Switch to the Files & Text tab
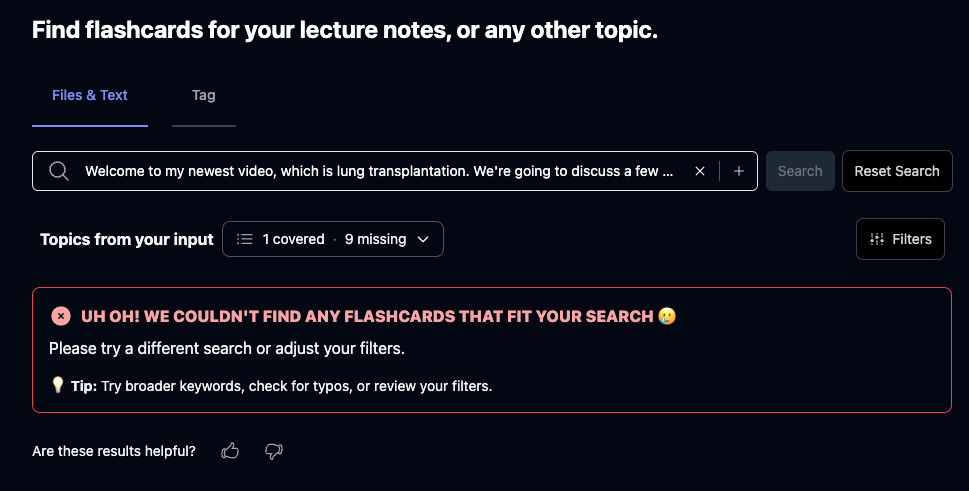The height and width of the screenshot is (491, 969). tap(90, 95)
